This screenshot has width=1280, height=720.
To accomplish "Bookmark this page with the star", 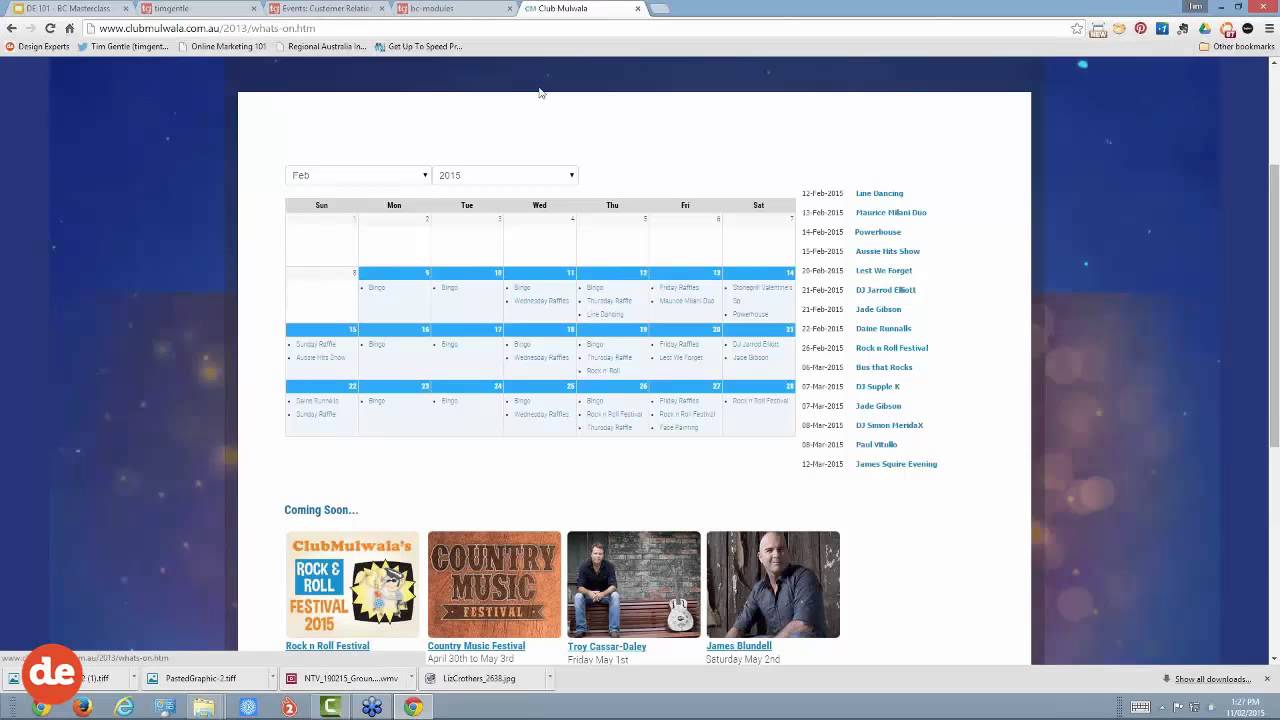I will [x=1077, y=28].
